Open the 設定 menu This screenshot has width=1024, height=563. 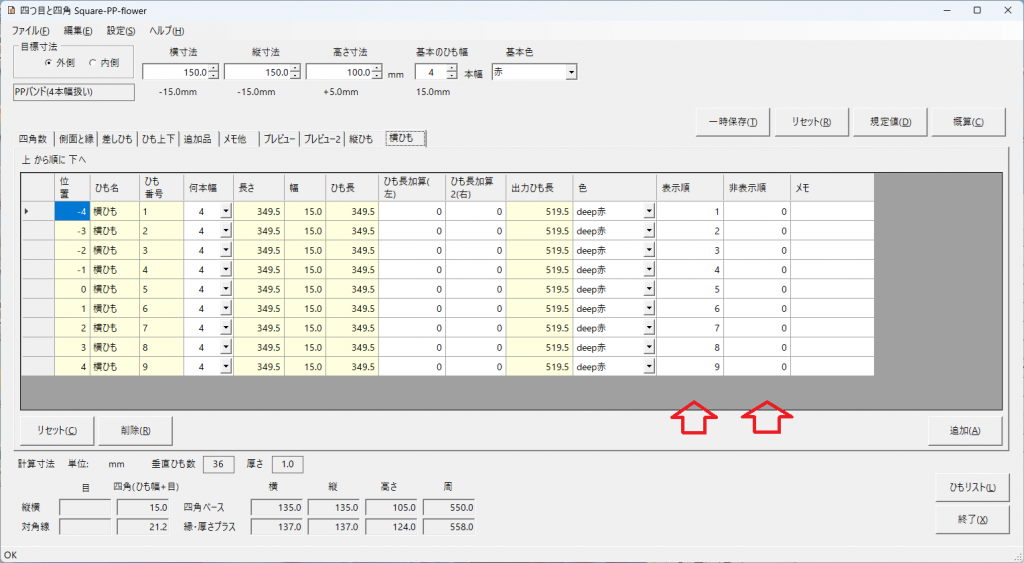pyautogui.click(x=120, y=31)
